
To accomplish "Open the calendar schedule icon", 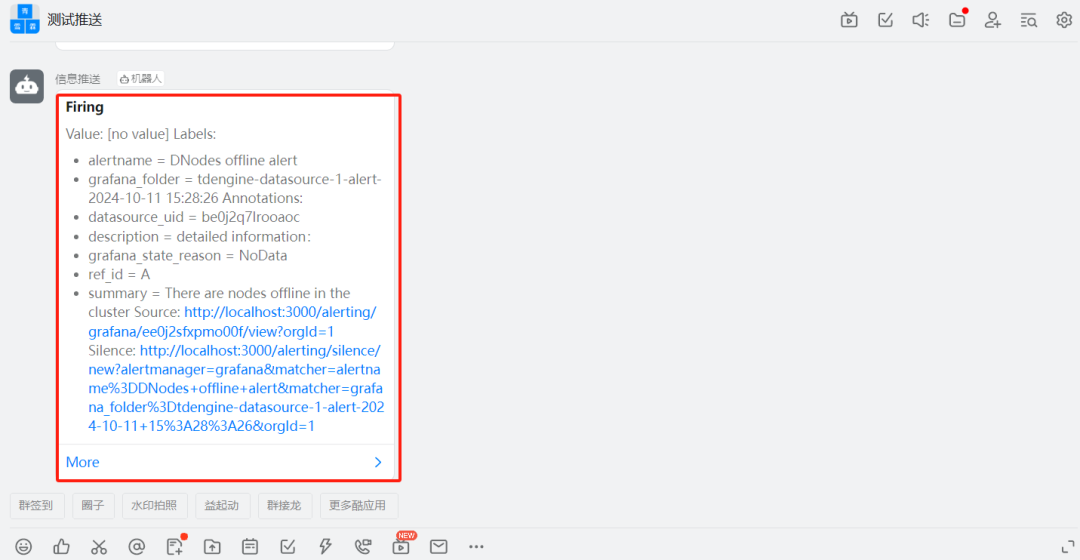I will (x=250, y=547).
